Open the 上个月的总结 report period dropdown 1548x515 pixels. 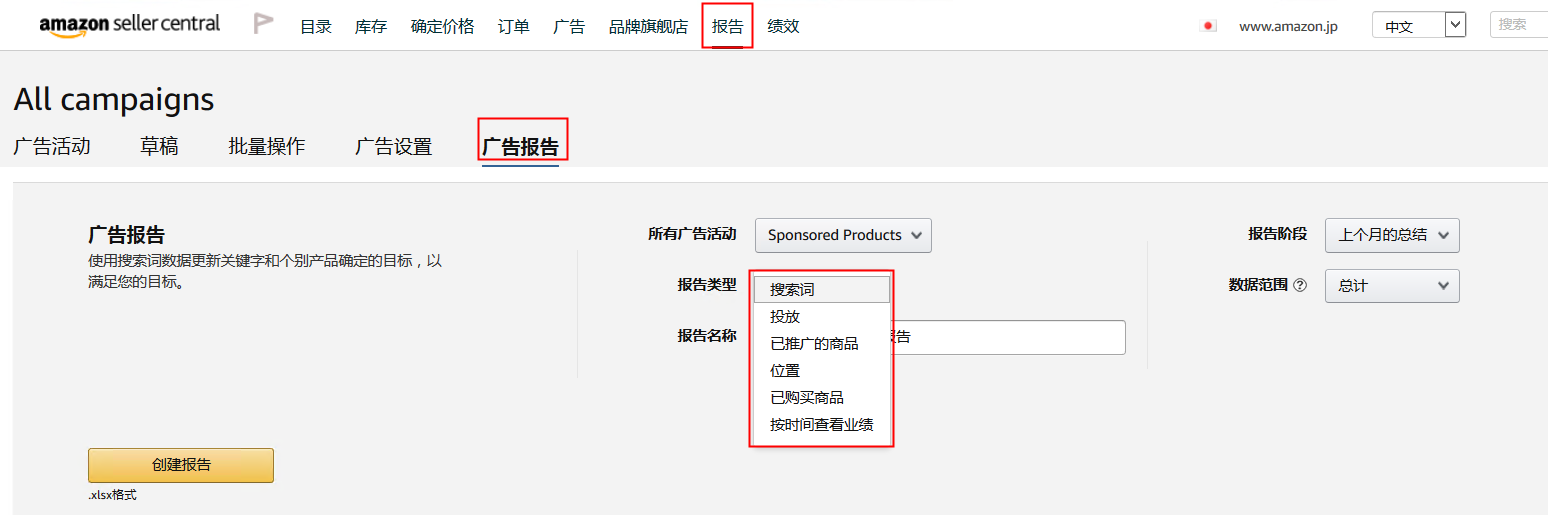point(1392,235)
